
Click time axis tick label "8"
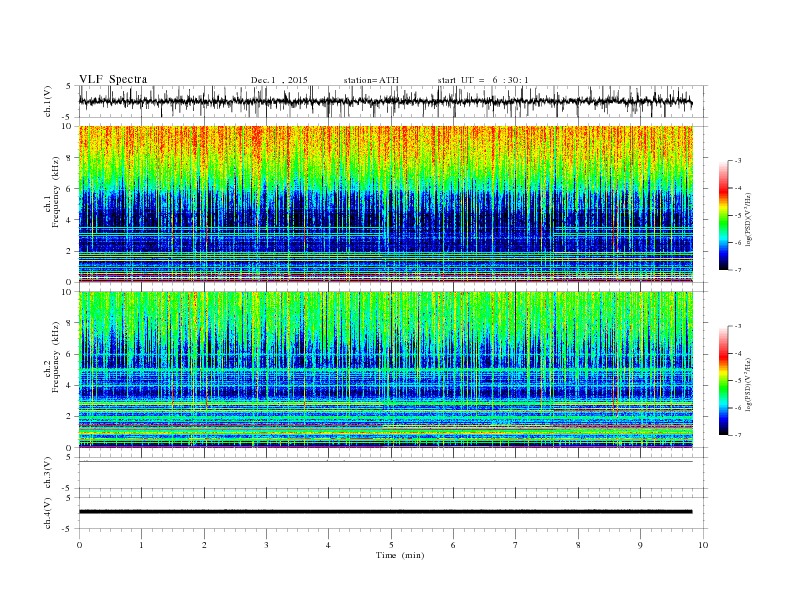point(578,545)
